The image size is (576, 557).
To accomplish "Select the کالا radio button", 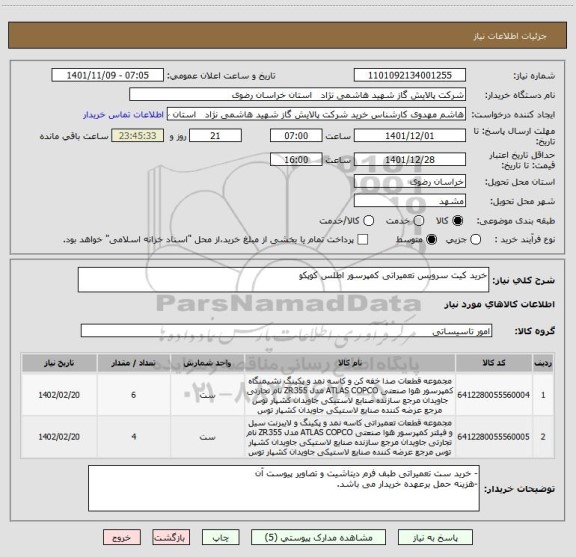I will [458, 221].
